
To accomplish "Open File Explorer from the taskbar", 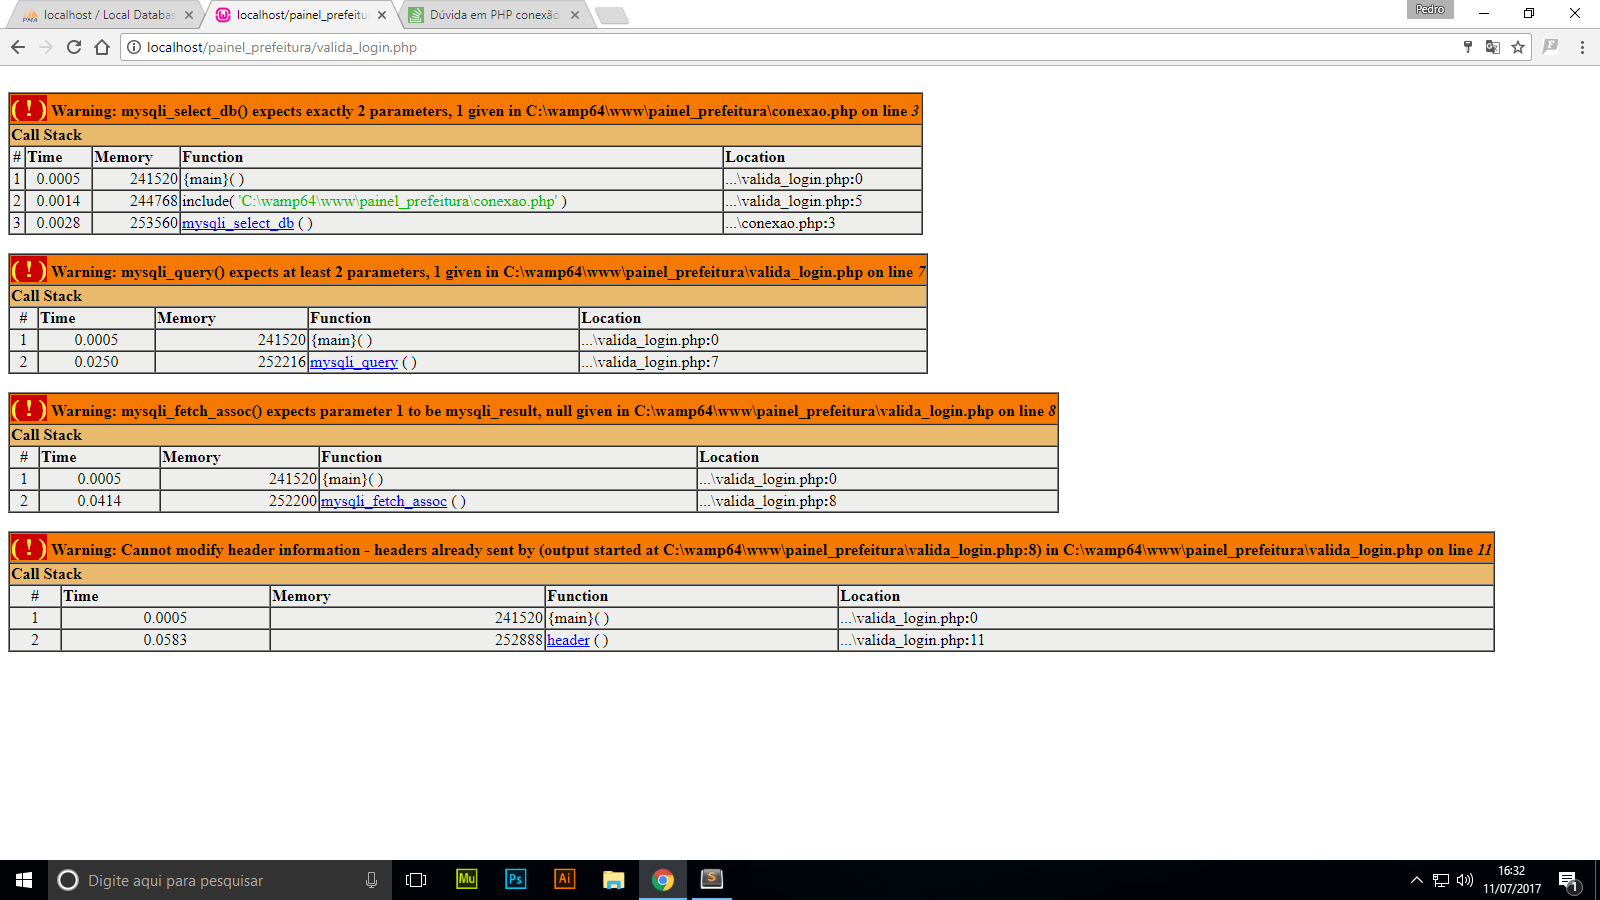I will (x=613, y=880).
